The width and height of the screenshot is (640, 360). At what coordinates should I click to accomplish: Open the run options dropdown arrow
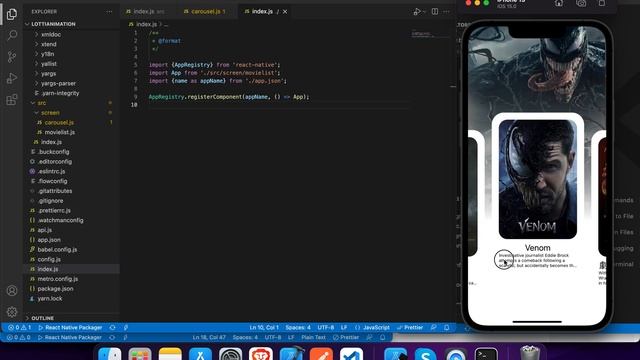tap(424, 12)
